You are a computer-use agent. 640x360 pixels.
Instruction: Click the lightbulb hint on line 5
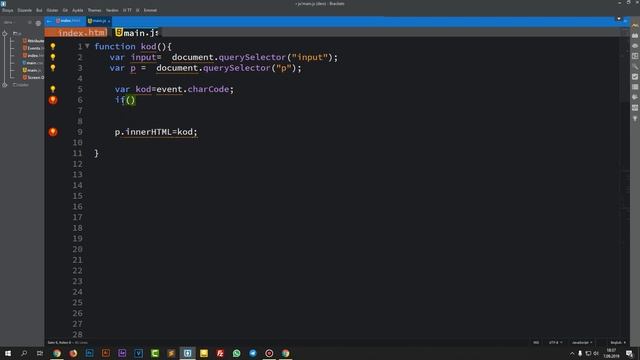pyautogui.click(x=53, y=89)
